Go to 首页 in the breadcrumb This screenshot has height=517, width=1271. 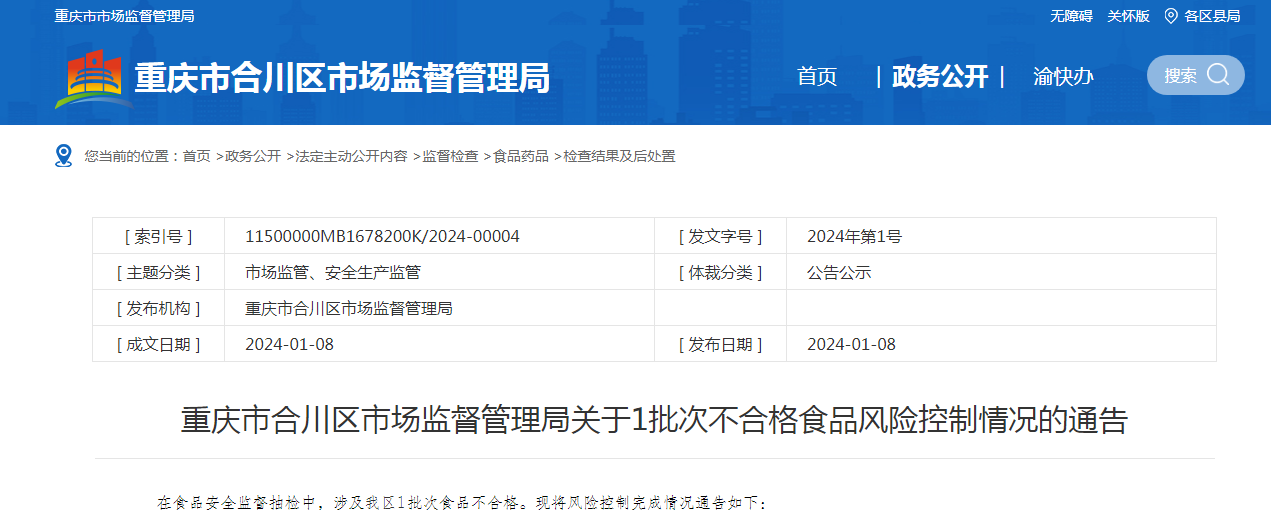click(x=196, y=156)
